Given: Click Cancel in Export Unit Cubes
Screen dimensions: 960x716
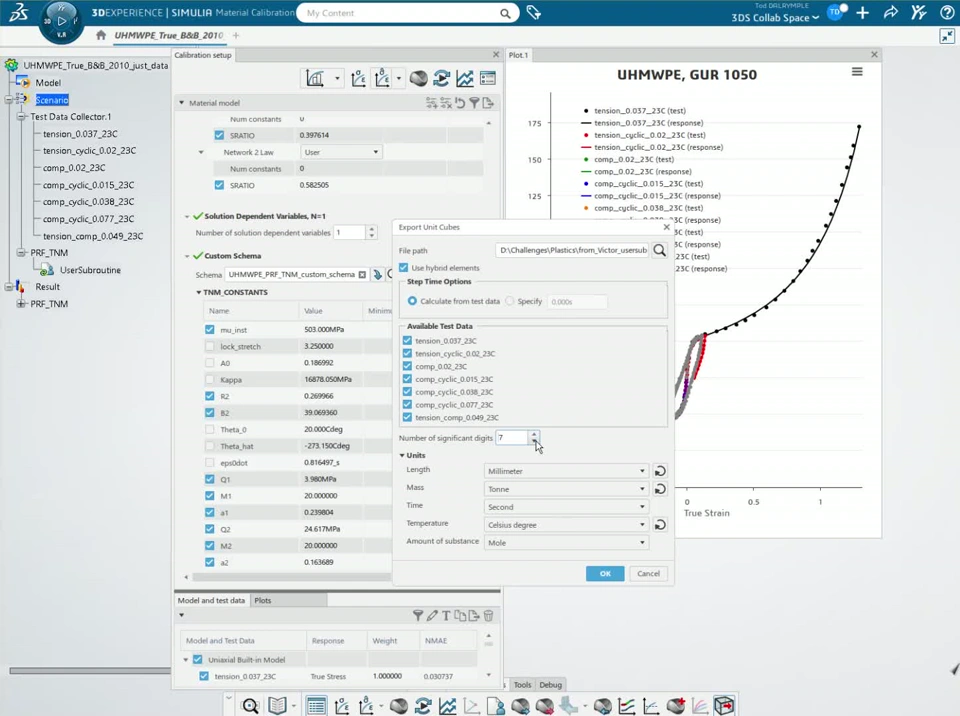Looking at the screenshot, I should tap(648, 573).
